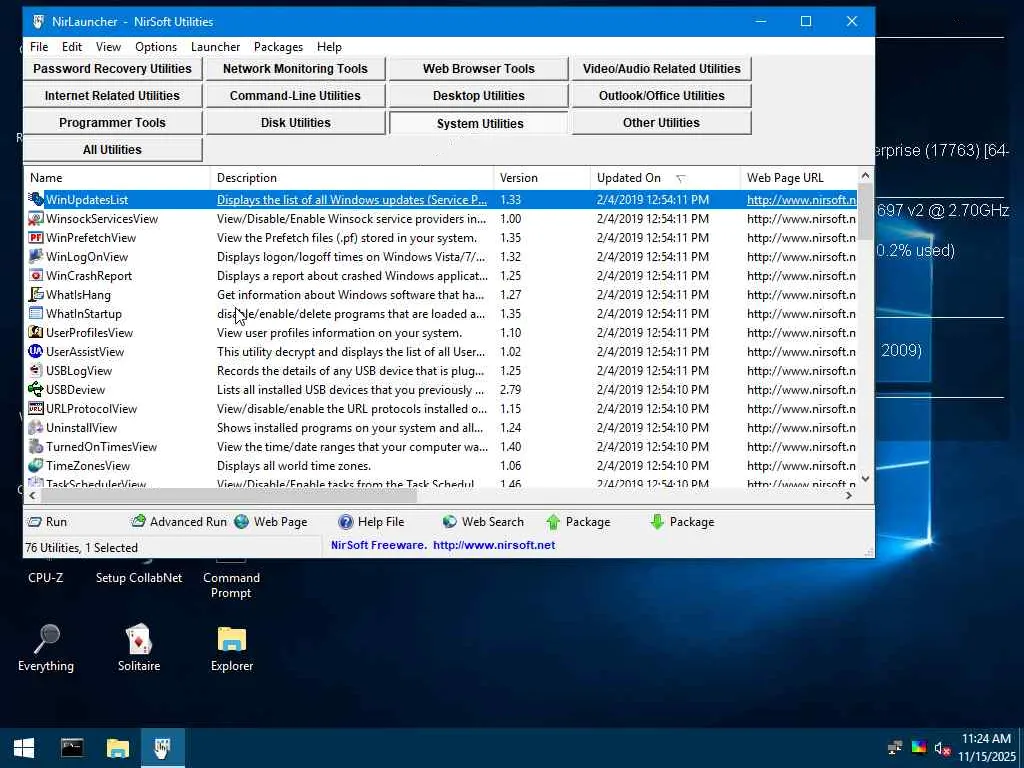Image resolution: width=1024 pixels, height=768 pixels.
Task: Click version 2.79 in the USBDeview row
Action: [x=510, y=389]
